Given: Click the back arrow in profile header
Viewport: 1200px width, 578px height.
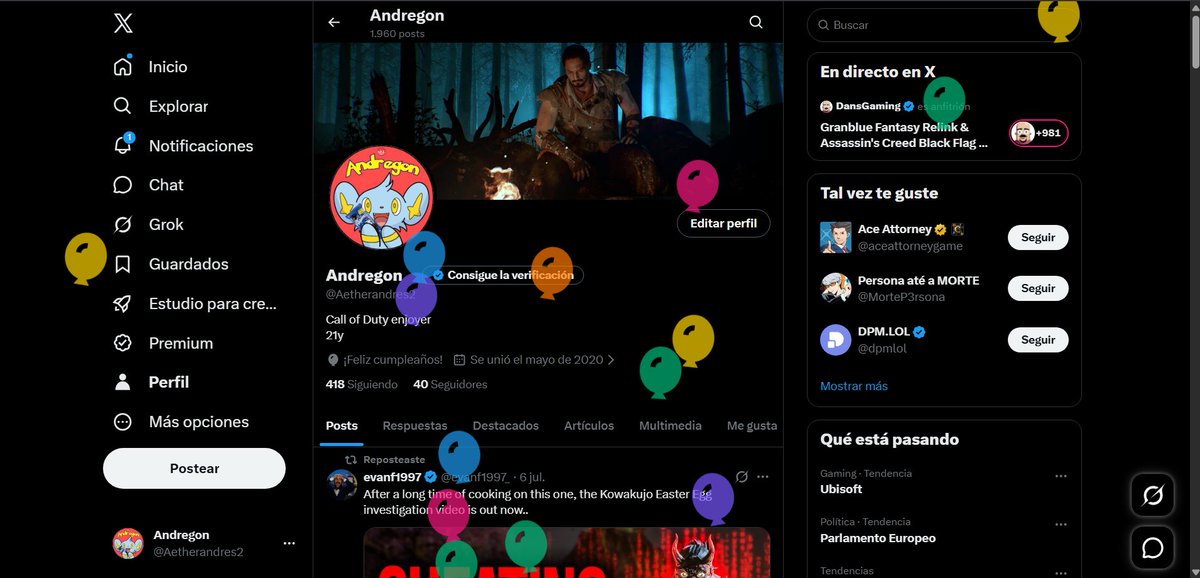Looking at the screenshot, I should pos(334,23).
